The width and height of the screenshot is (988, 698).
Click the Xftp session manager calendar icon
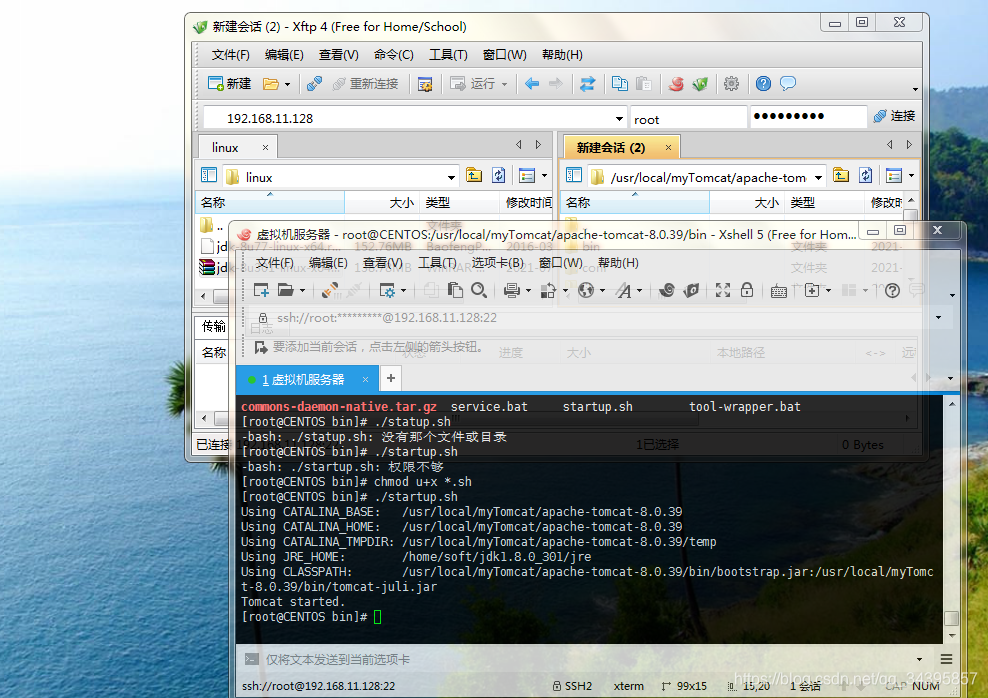tap(425, 84)
